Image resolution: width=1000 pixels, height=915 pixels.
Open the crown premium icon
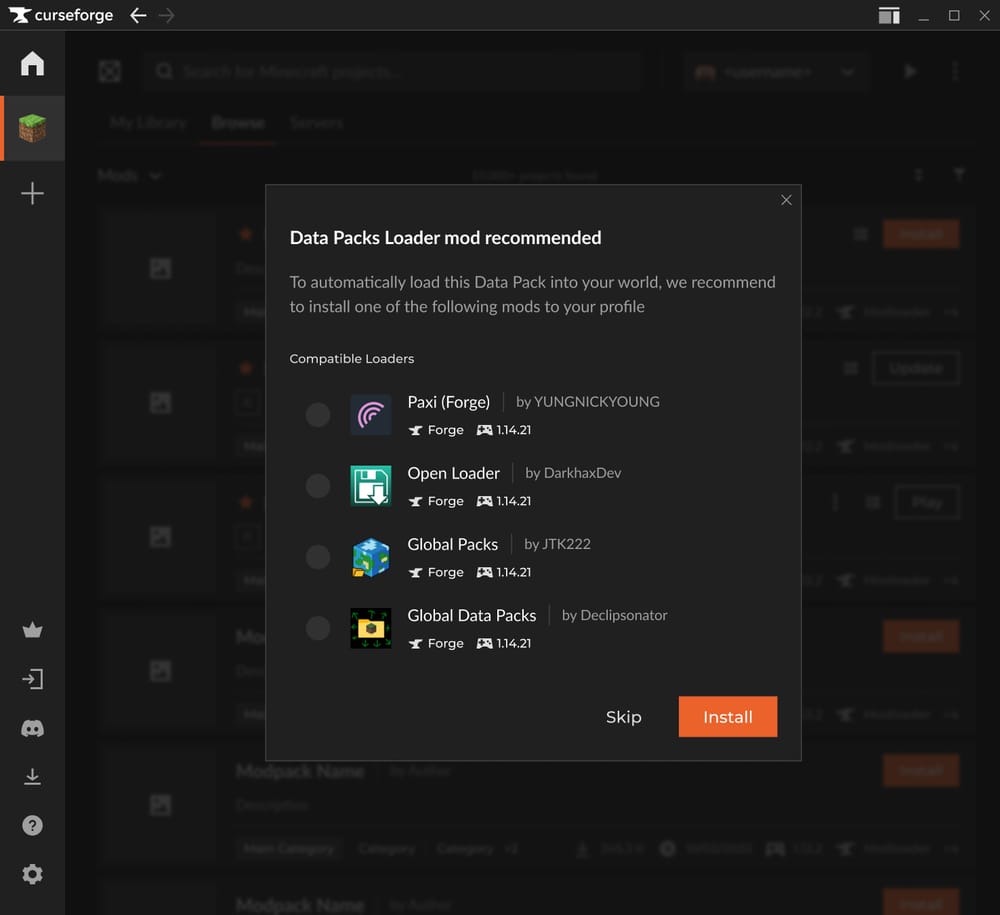[32, 630]
